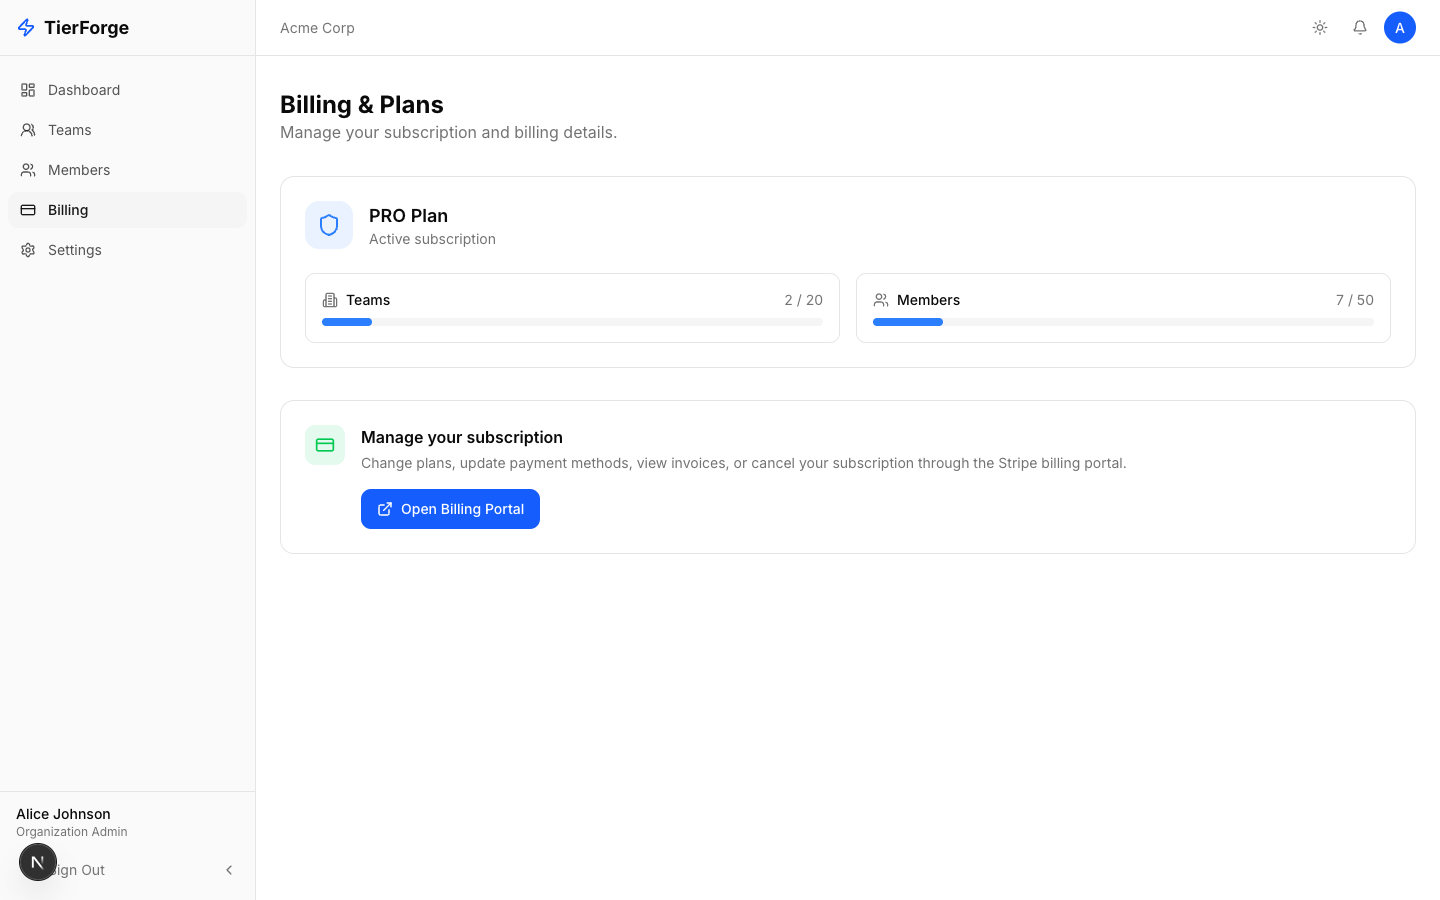Click the green credit card subscription icon

coord(325,445)
